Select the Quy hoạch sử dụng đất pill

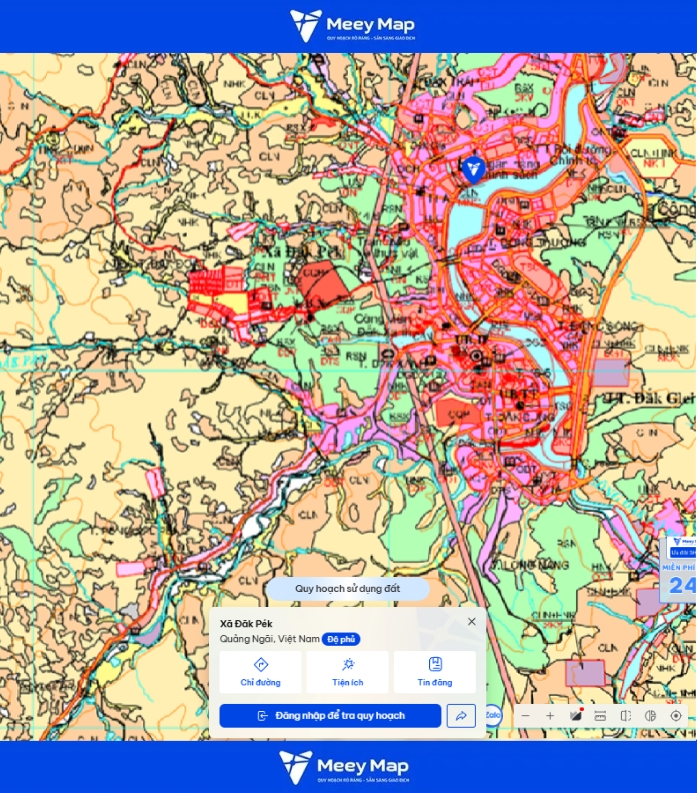click(x=347, y=589)
